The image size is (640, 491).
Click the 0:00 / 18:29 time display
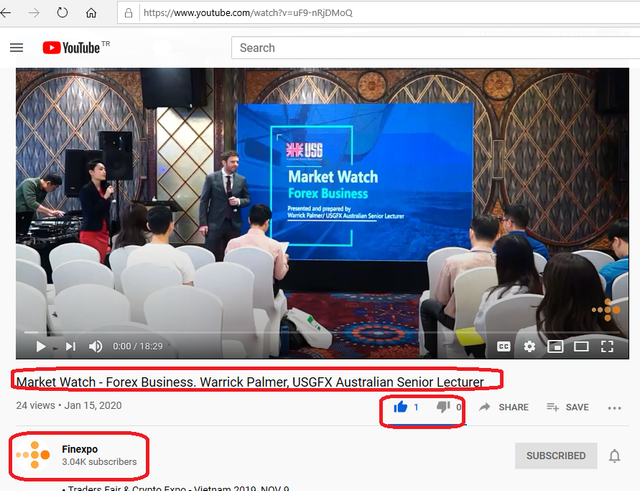[138, 346]
